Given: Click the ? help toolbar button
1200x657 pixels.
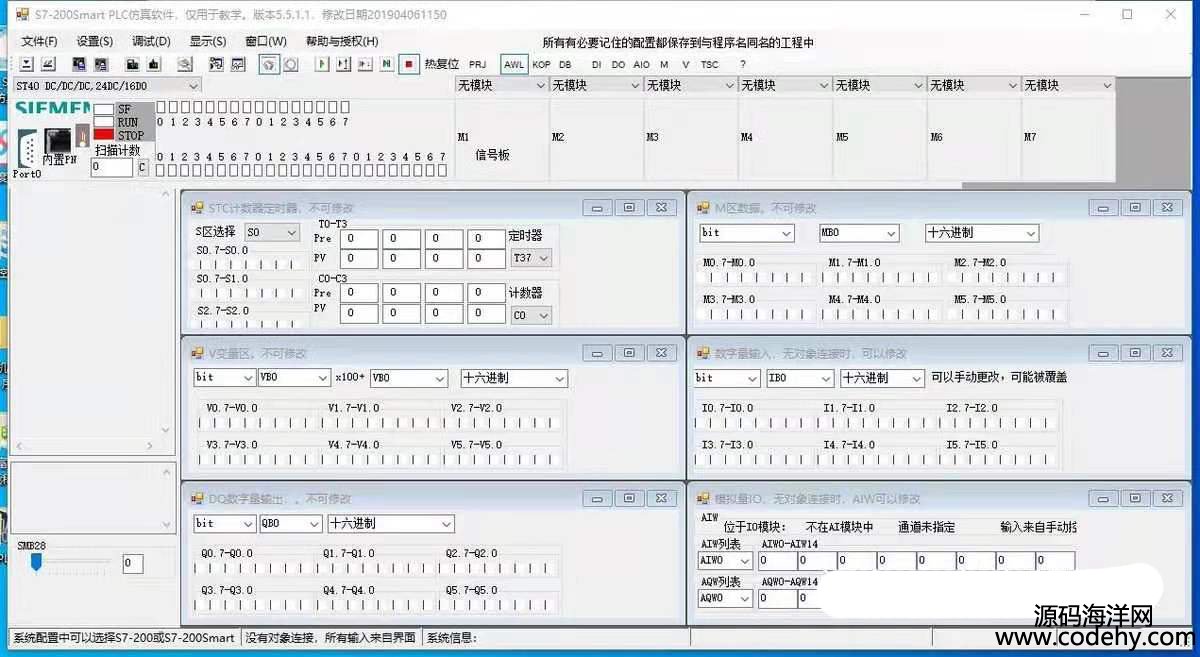Looking at the screenshot, I should click(743, 65).
